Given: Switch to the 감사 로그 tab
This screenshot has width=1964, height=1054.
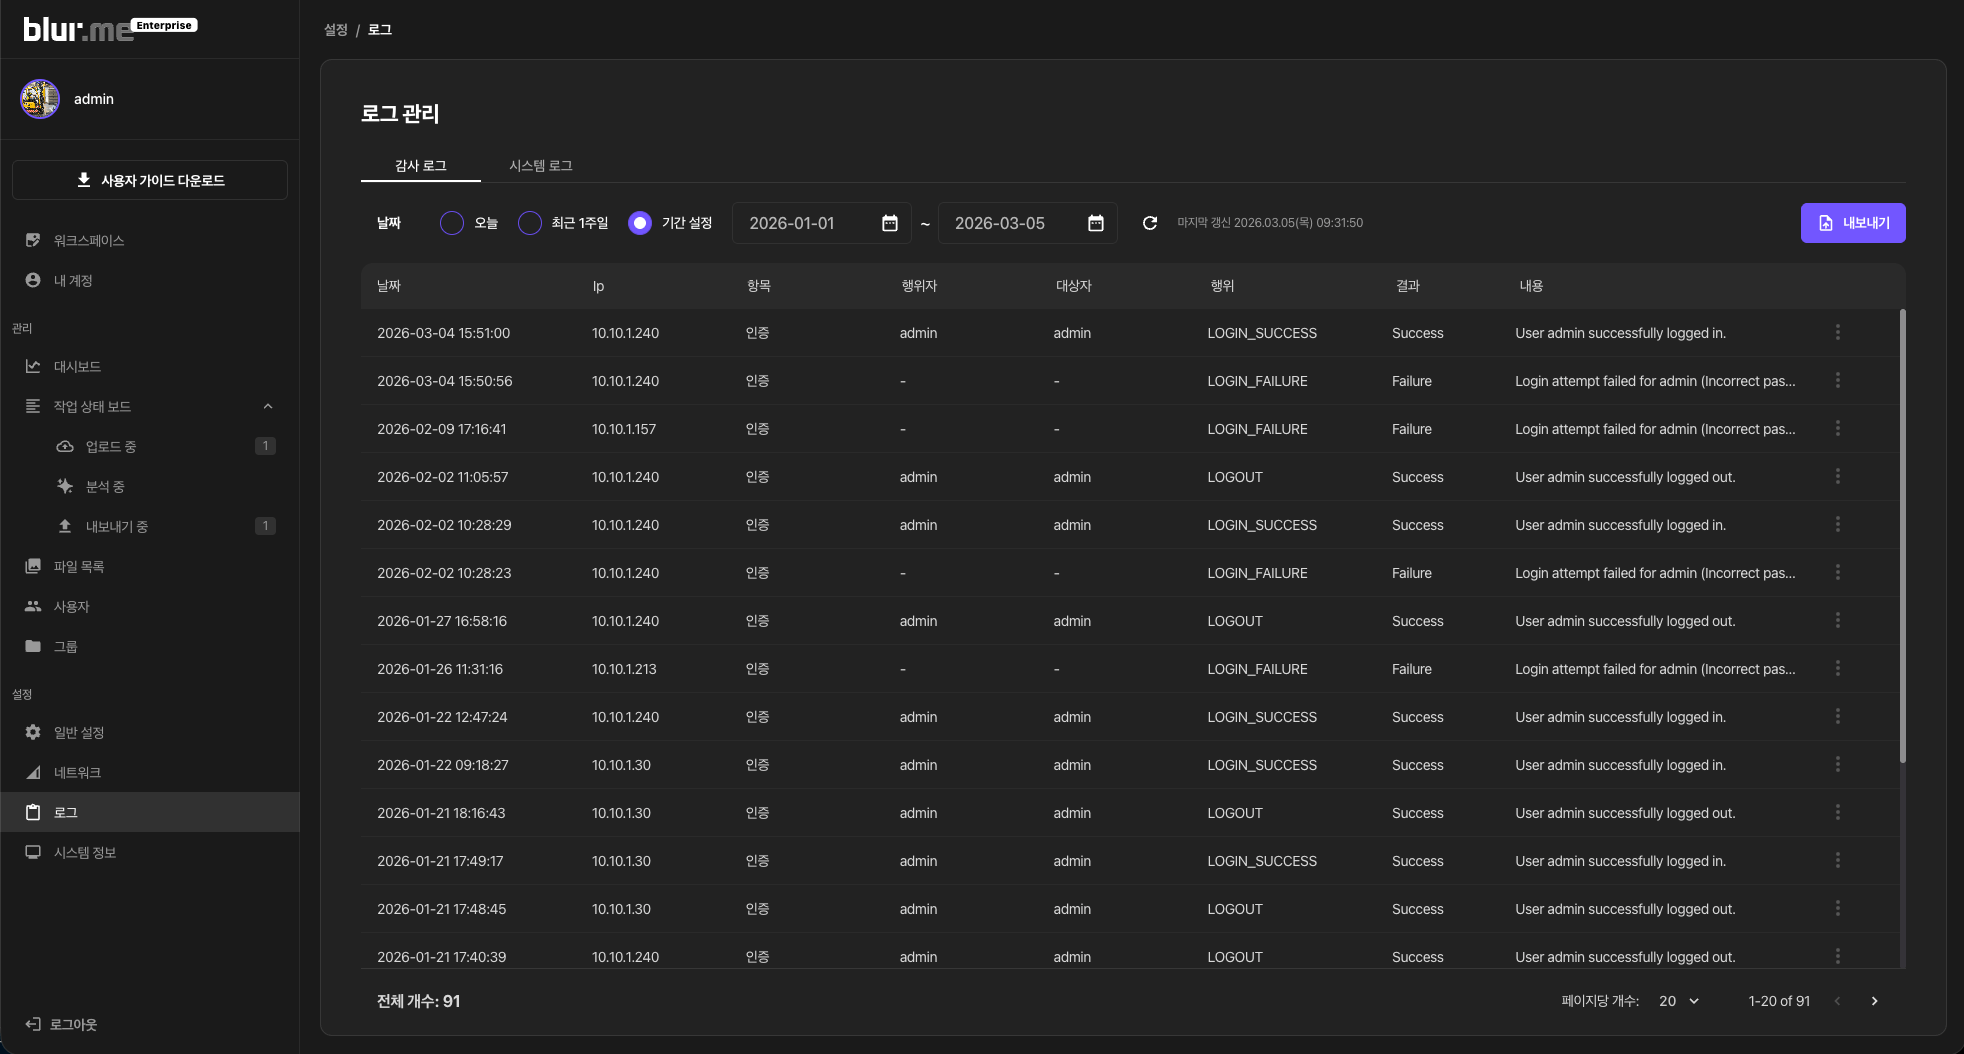Looking at the screenshot, I should (420, 165).
